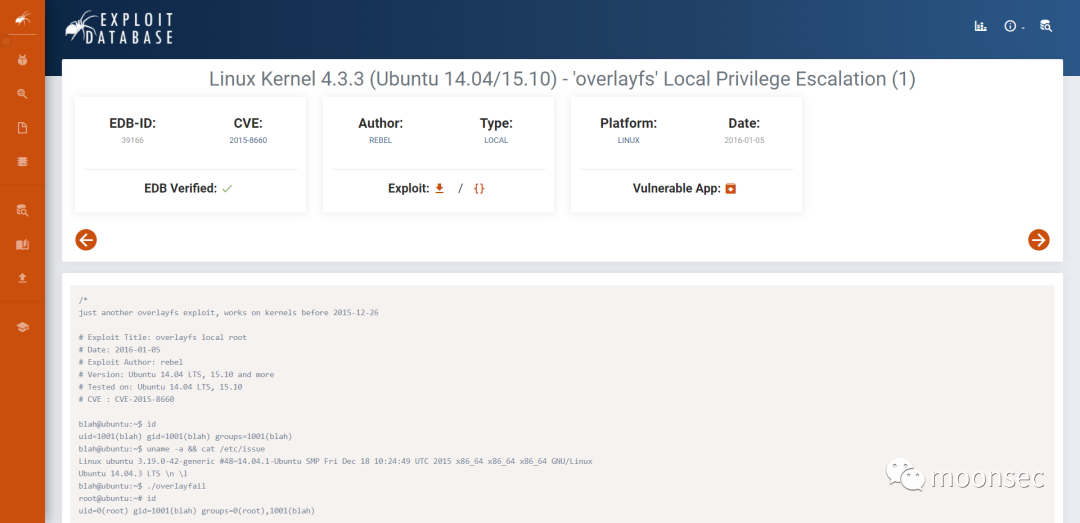
Task: Click the EDB Verified checkmark
Action: 227,188
